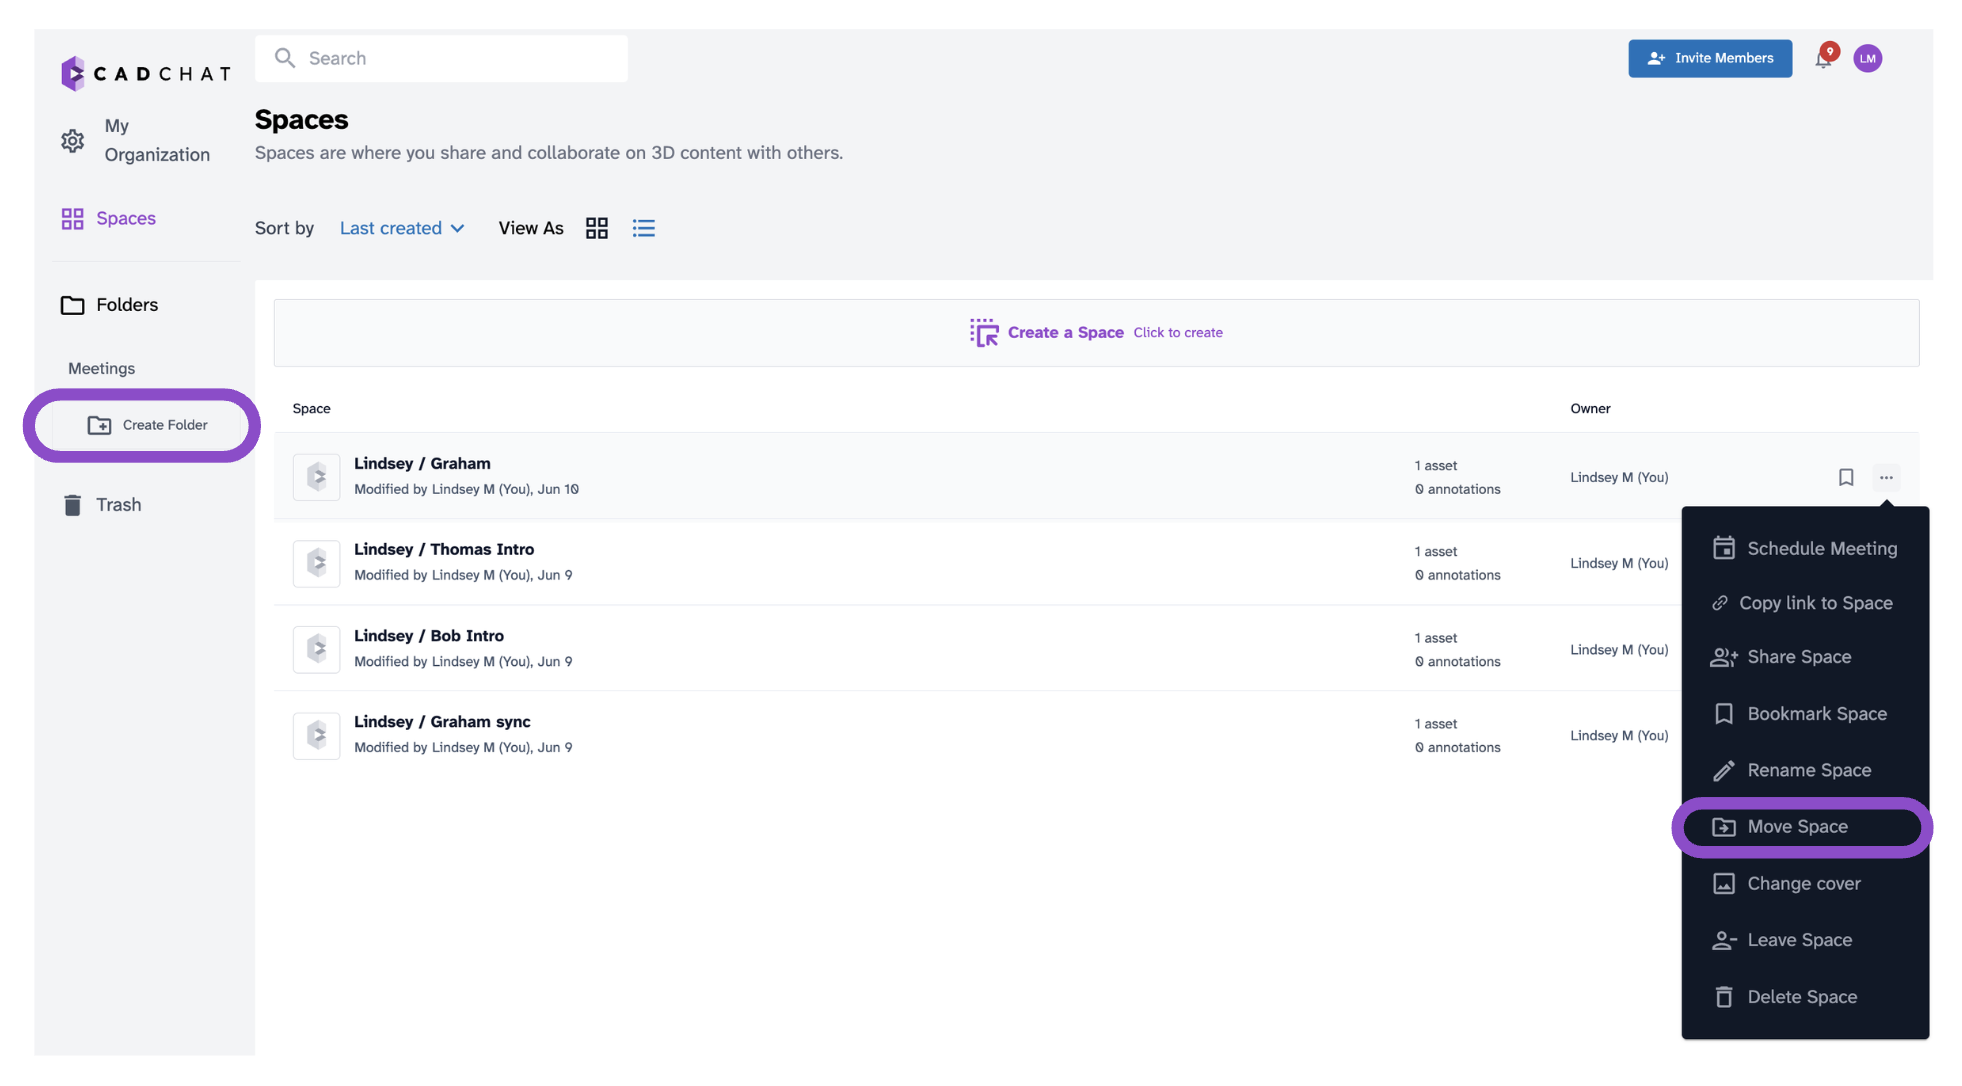
Task: Open Meetings folder in sidebar
Action: 101,368
